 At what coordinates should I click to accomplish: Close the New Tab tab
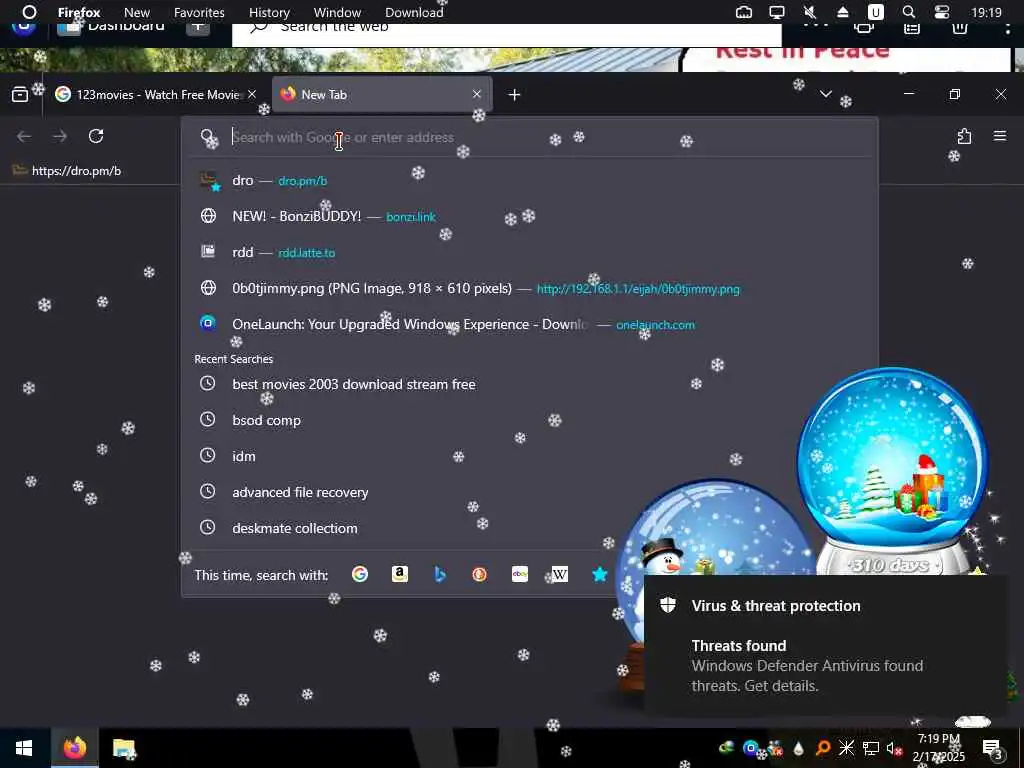(x=477, y=95)
